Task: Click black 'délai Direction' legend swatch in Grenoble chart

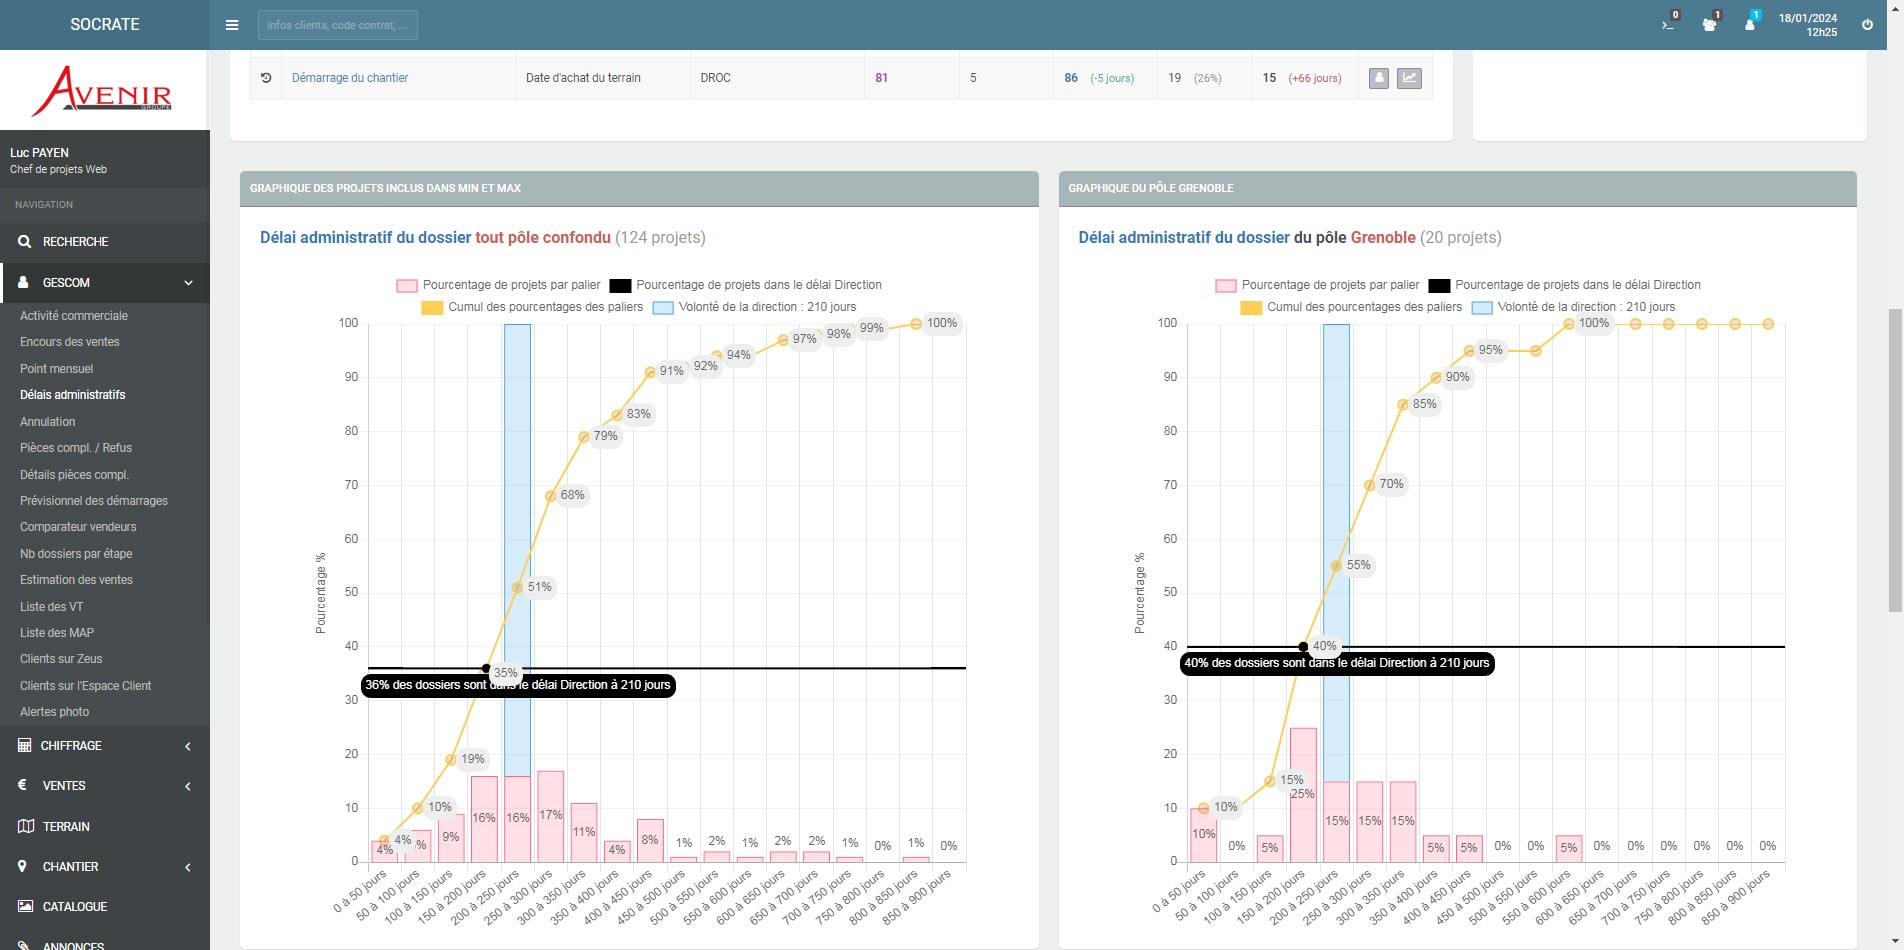Action: pyautogui.click(x=1439, y=286)
